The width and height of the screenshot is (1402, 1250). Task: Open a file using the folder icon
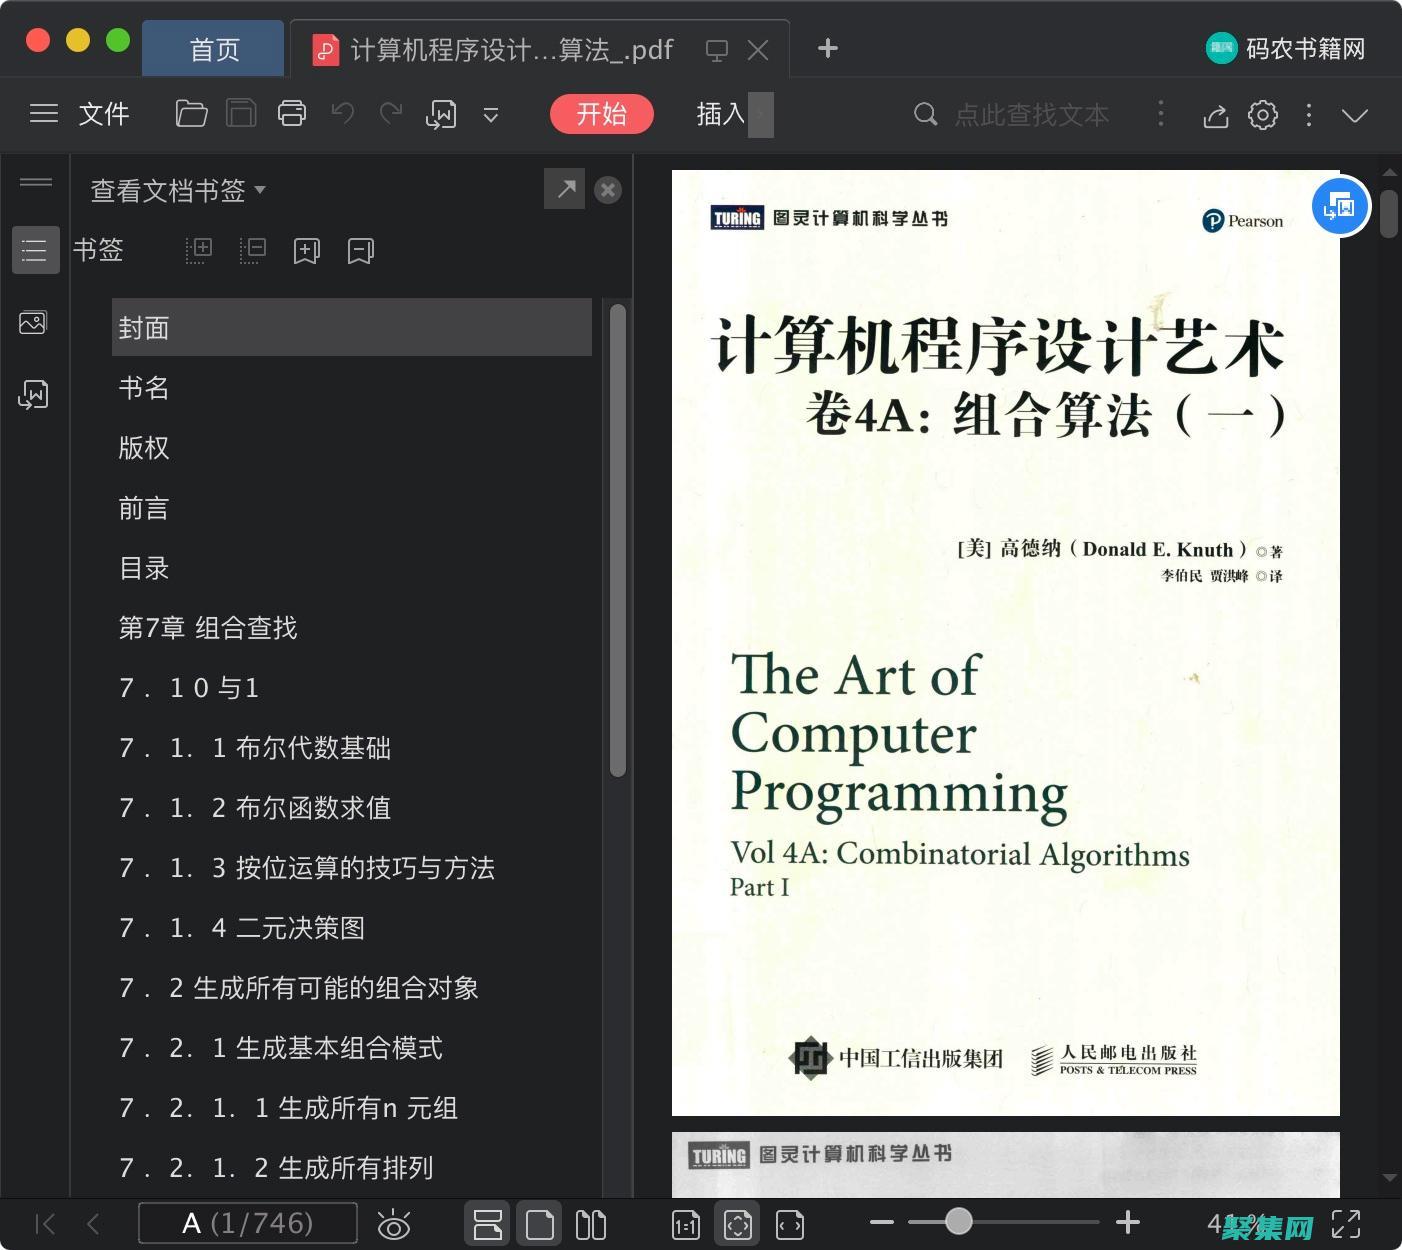coord(191,113)
